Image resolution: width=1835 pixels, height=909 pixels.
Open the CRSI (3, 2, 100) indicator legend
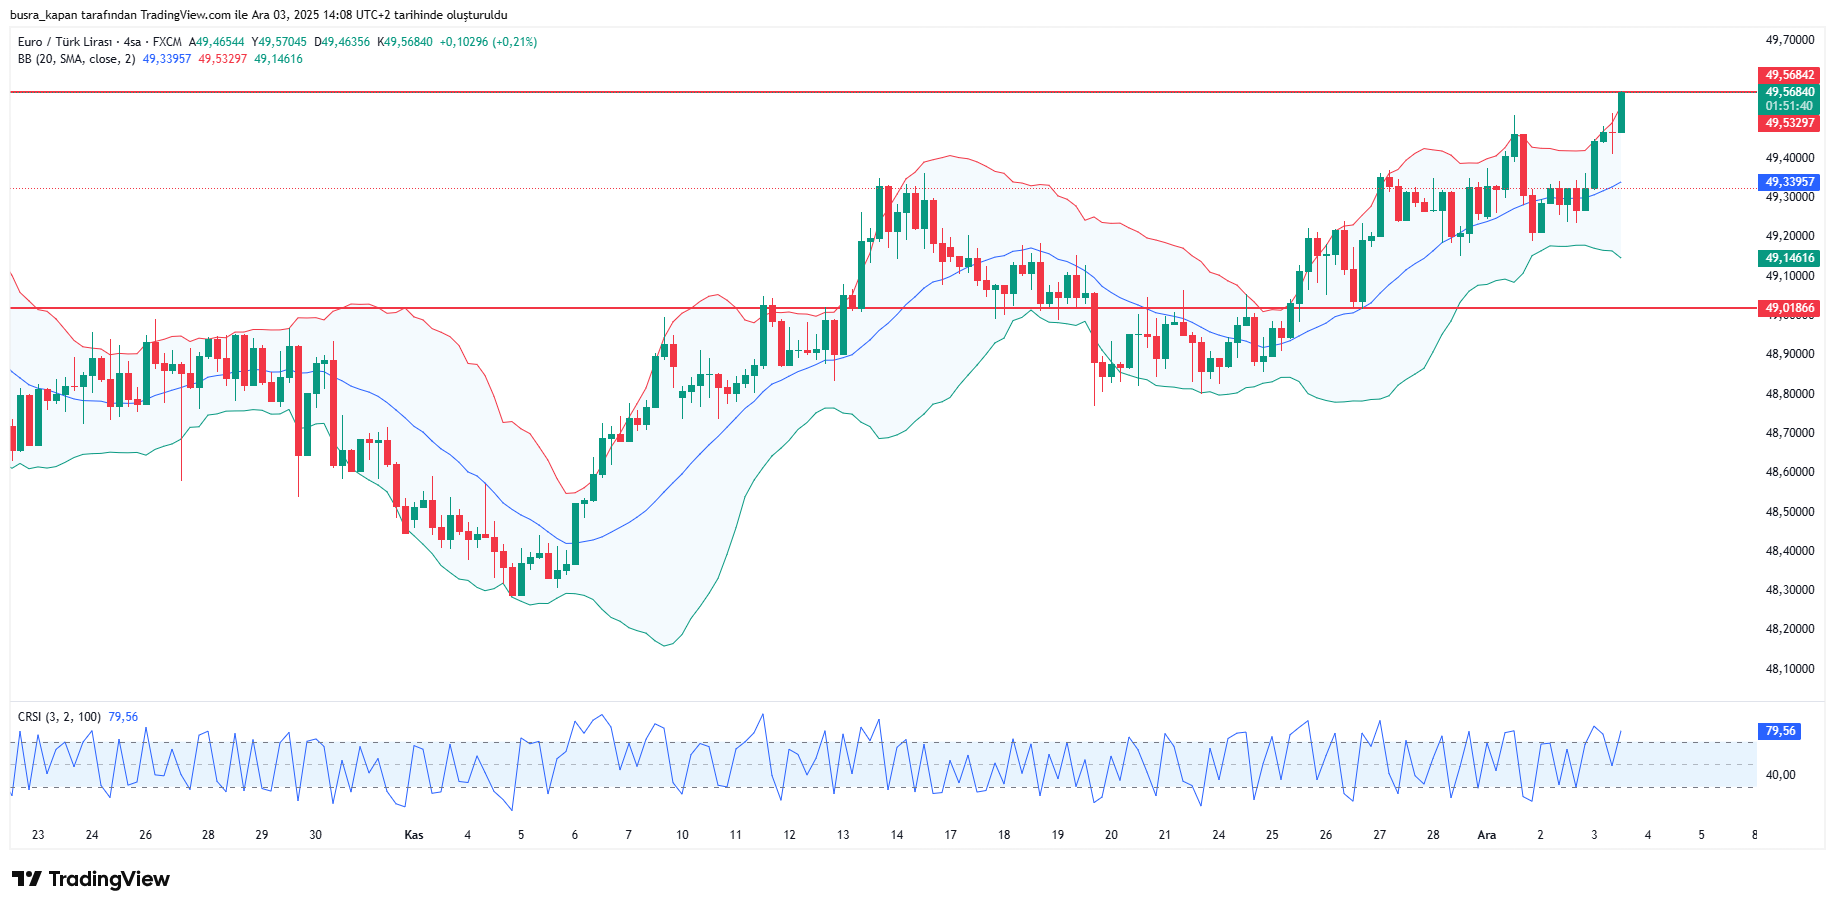pyautogui.click(x=59, y=717)
